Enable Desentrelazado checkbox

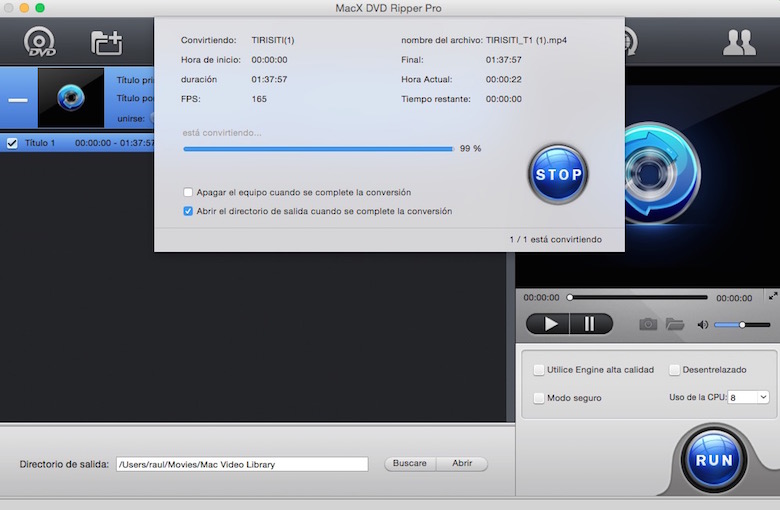674,370
